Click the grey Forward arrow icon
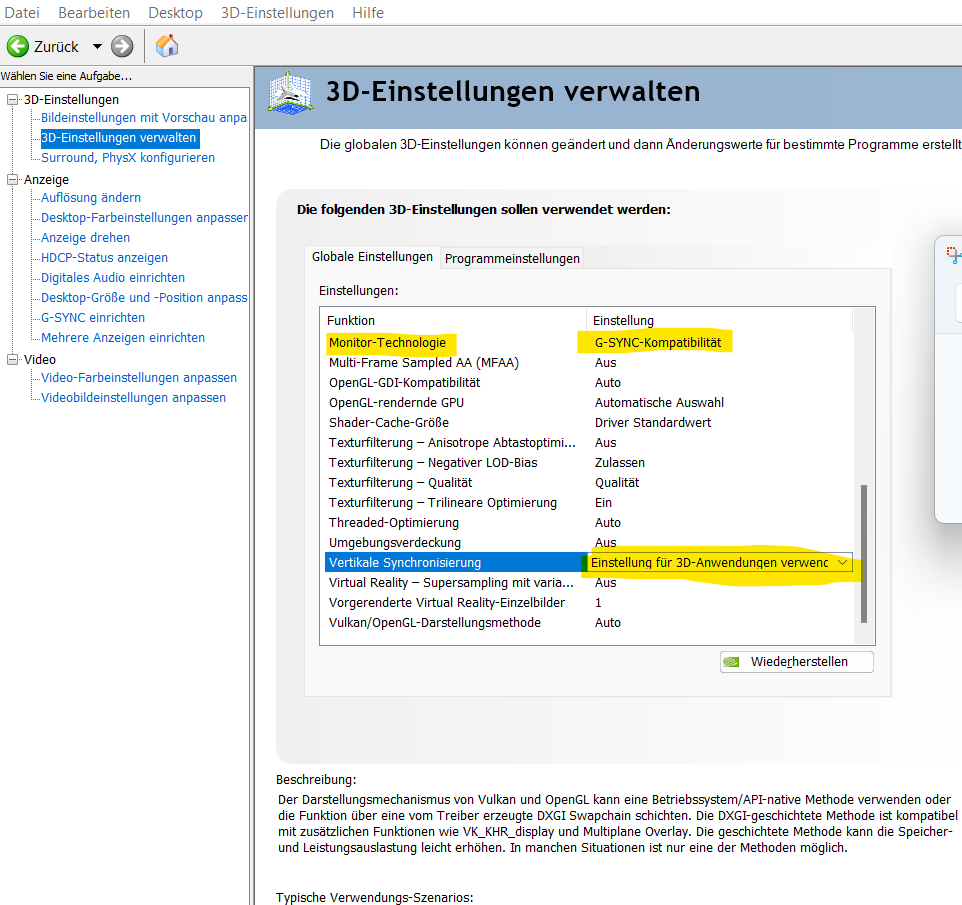Image resolution: width=962 pixels, height=905 pixels. (x=122, y=46)
